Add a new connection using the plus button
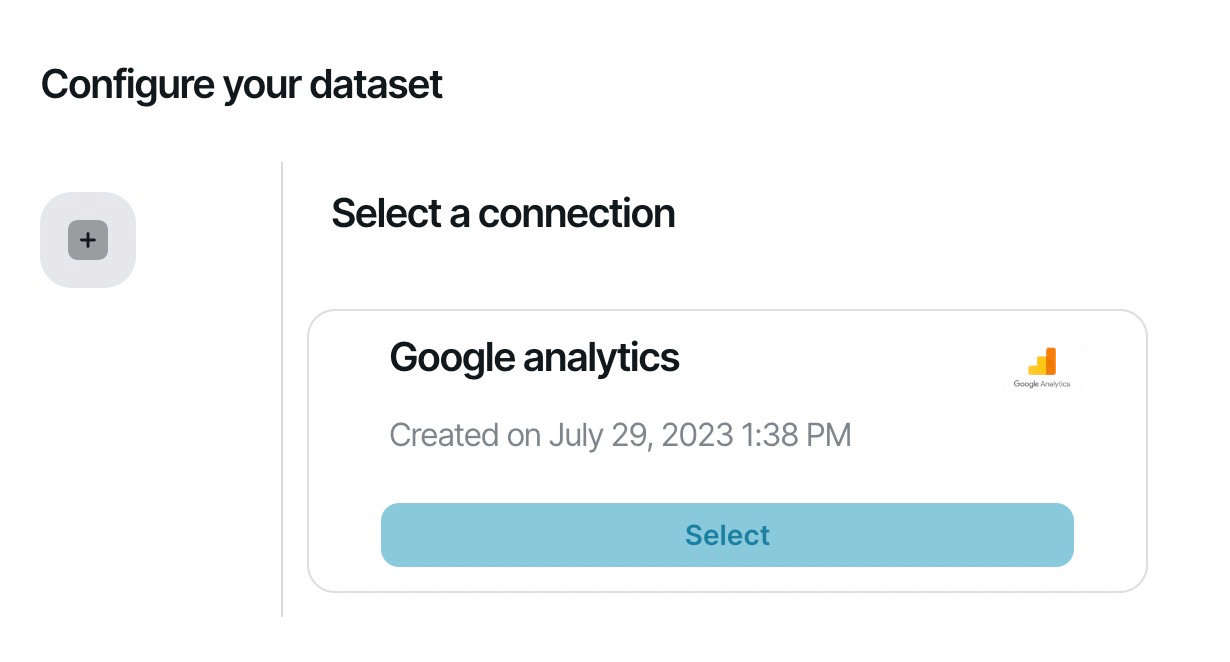Viewport: 1230px width, 662px height. (88, 240)
